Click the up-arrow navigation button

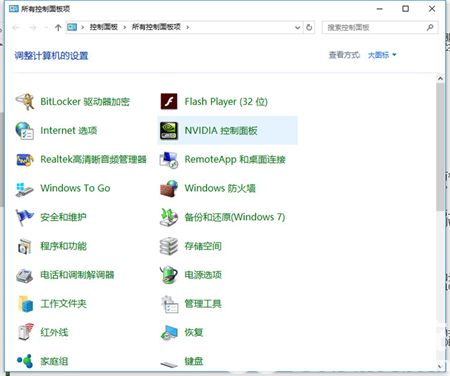(58, 27)
